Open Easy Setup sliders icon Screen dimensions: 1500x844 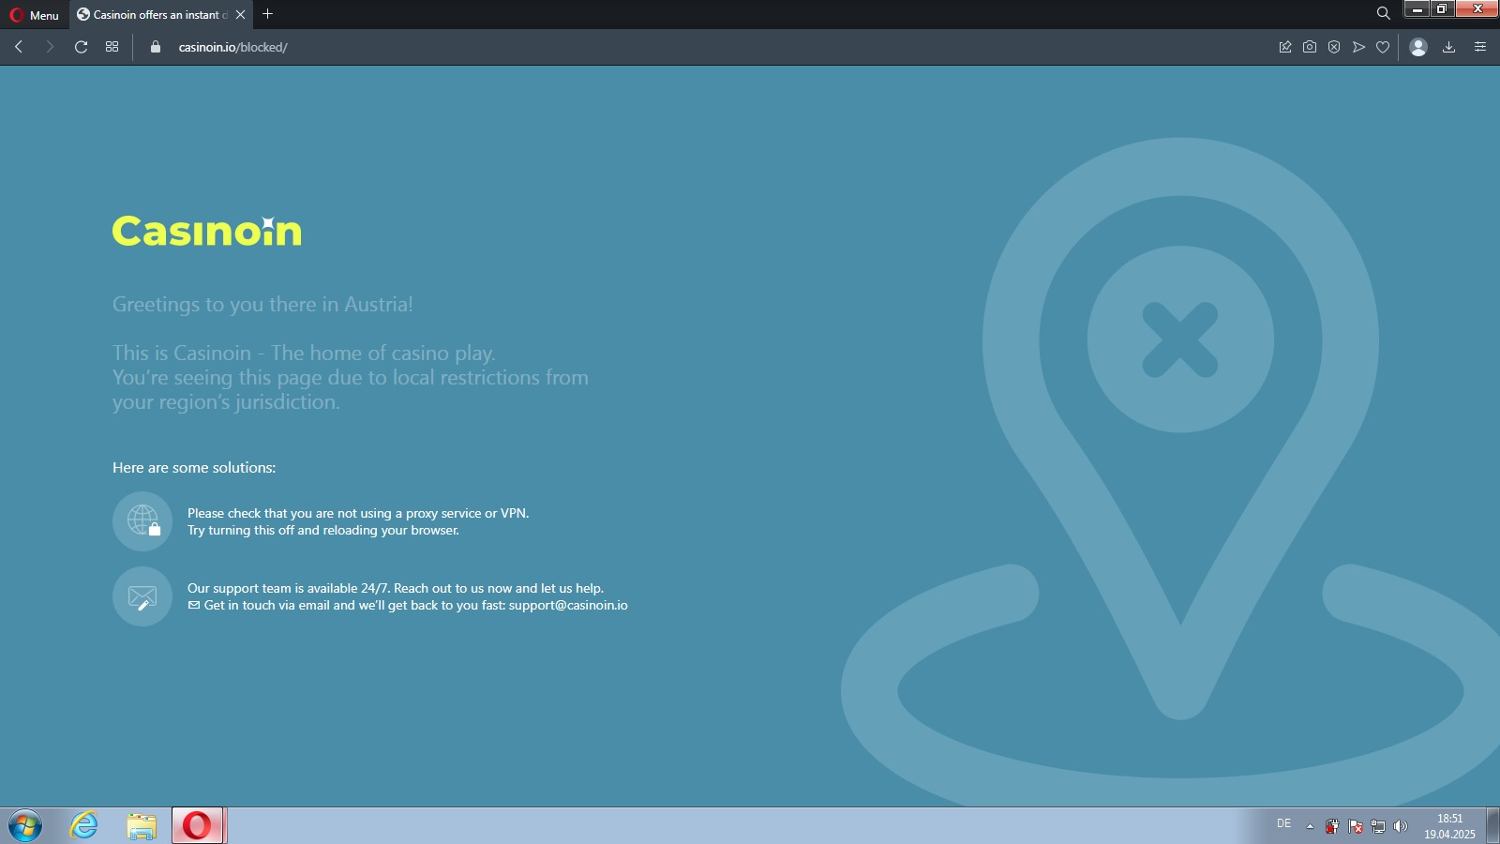tap(1480, 47)
